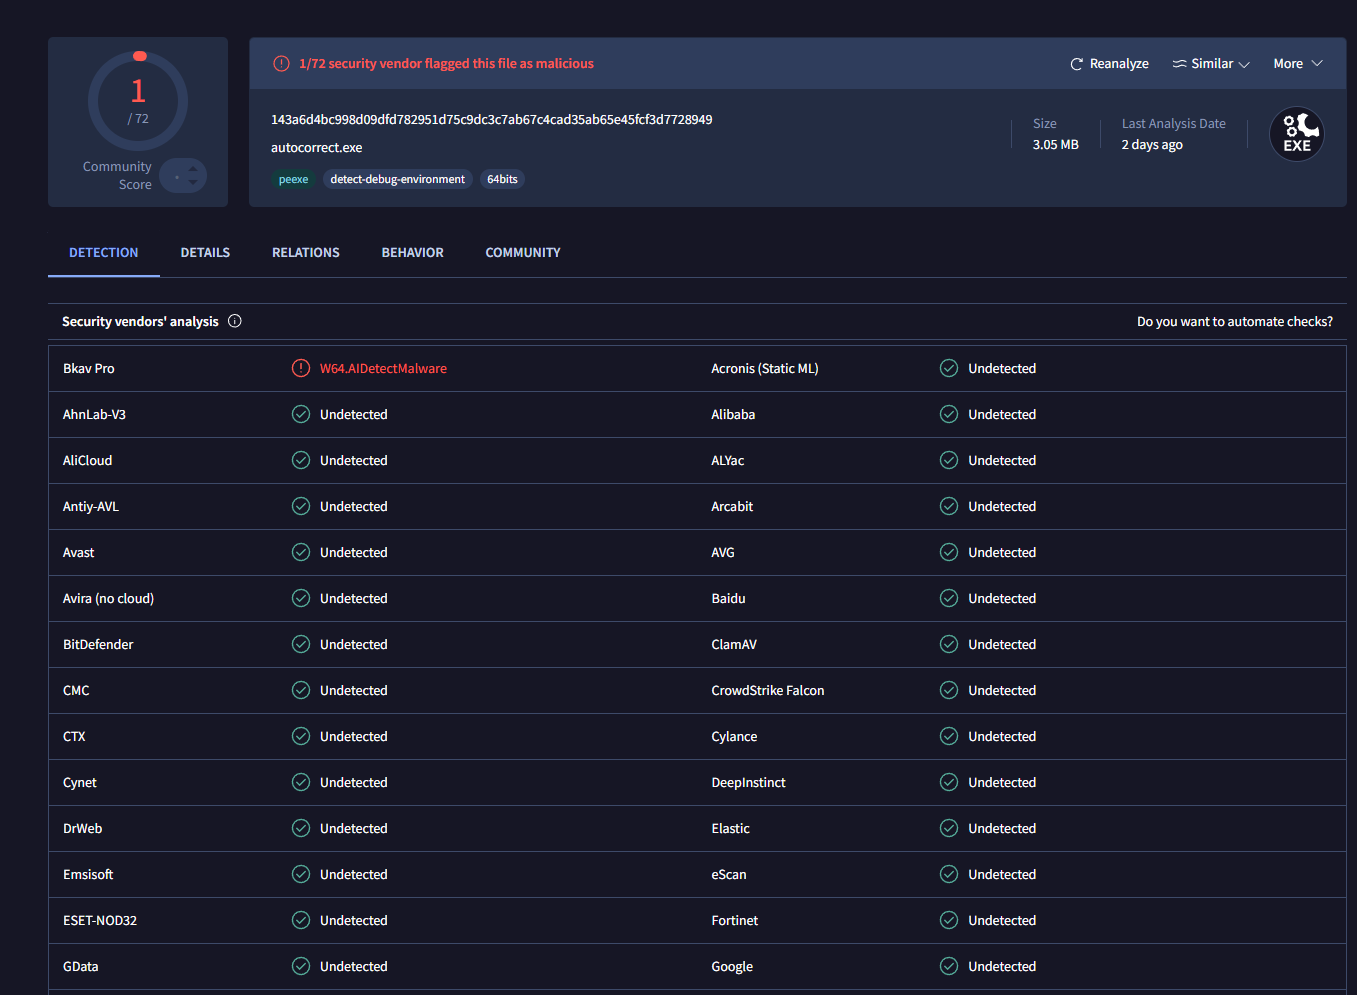Click the EXE file type icon

(1297, 134)
